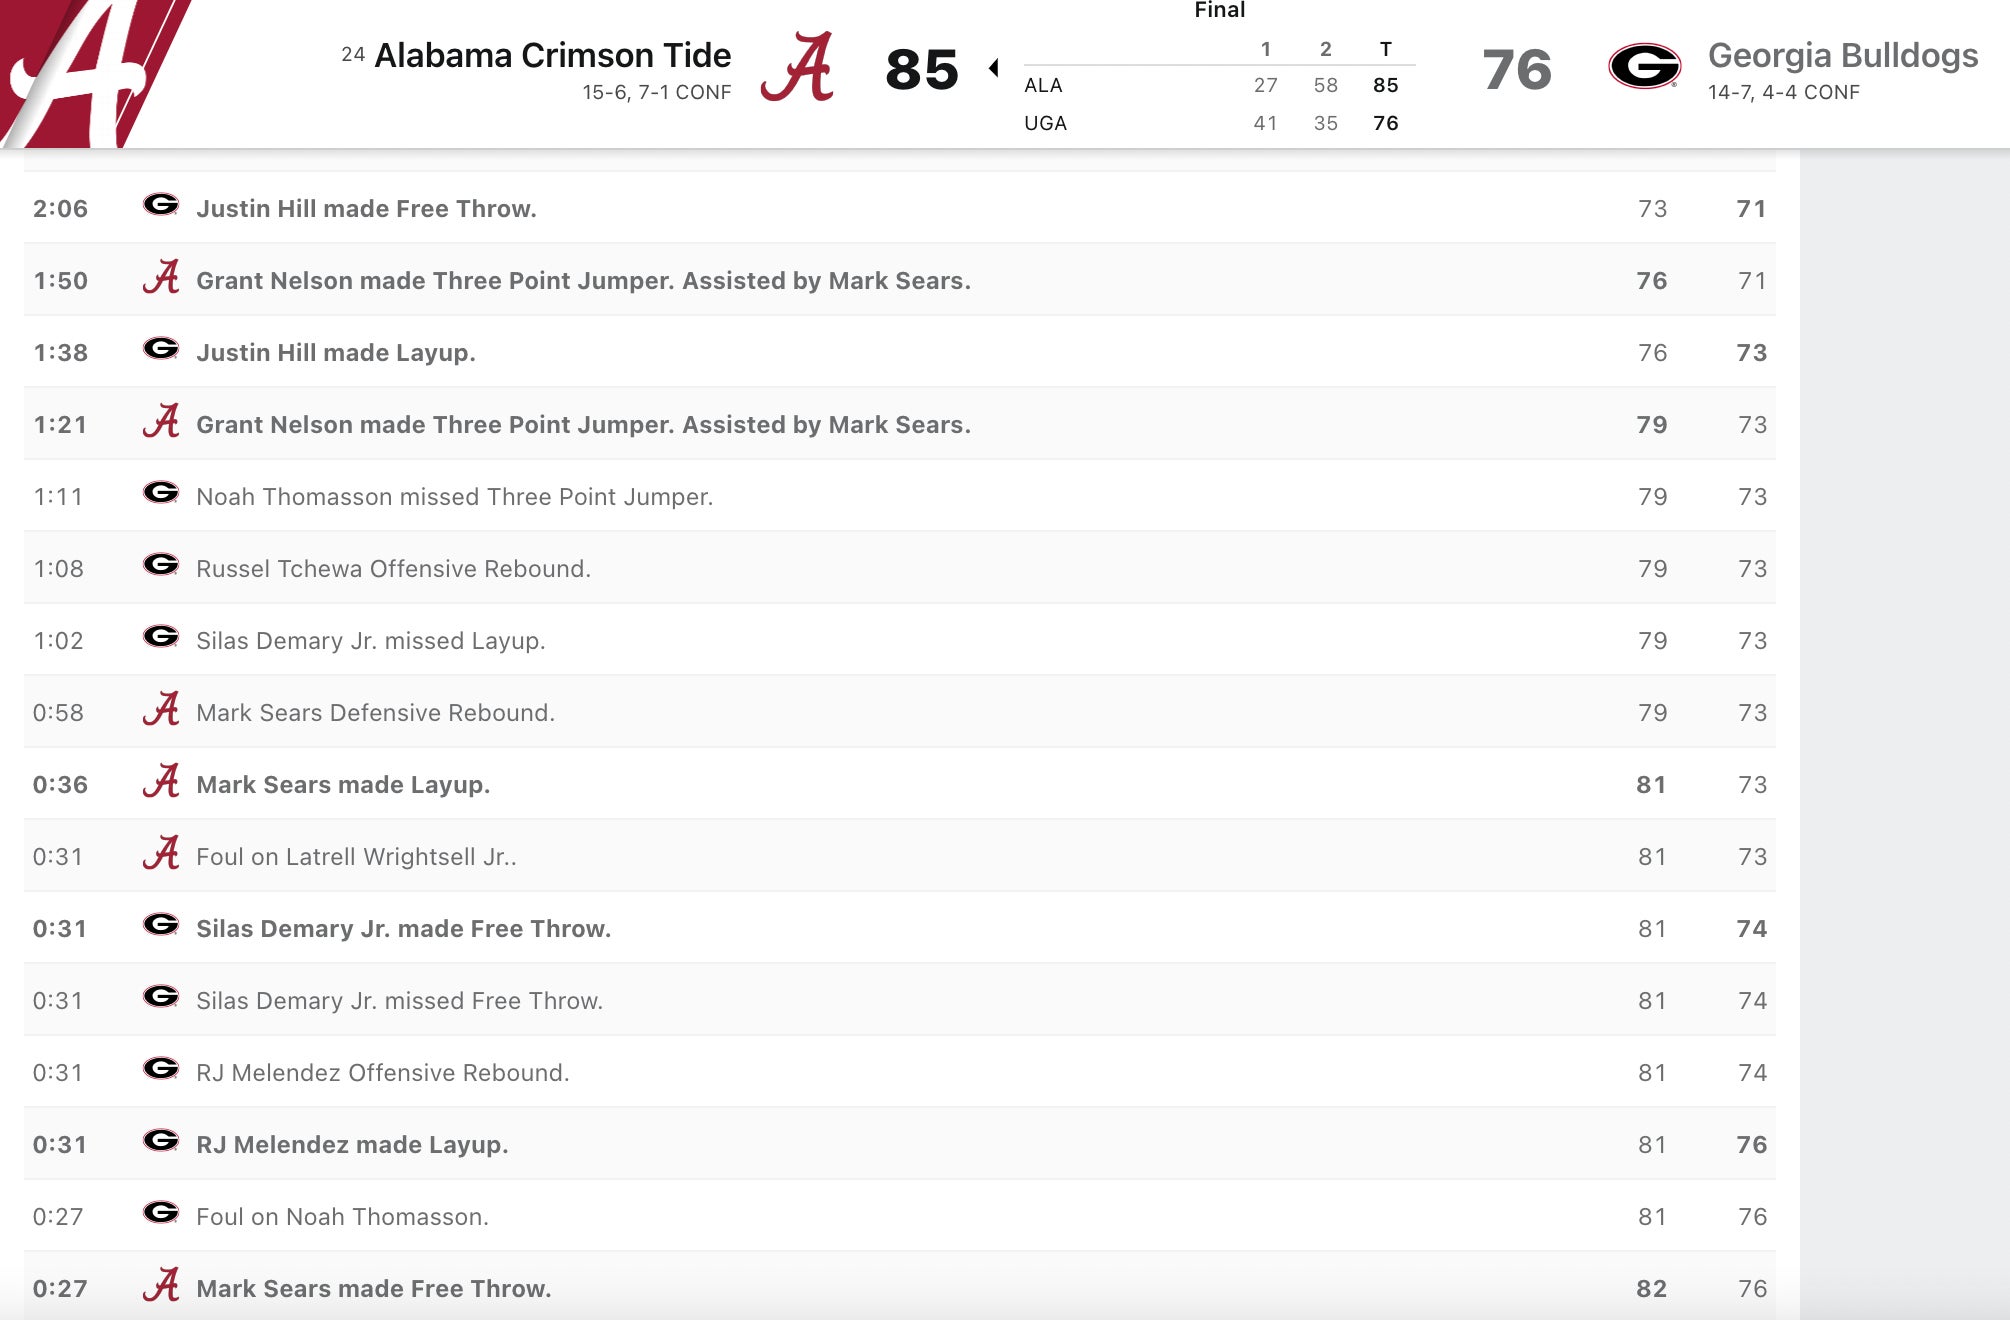Click the UGA row in the linescore
Viewport: 2010px width, 1320px height.
point(1045,123)
